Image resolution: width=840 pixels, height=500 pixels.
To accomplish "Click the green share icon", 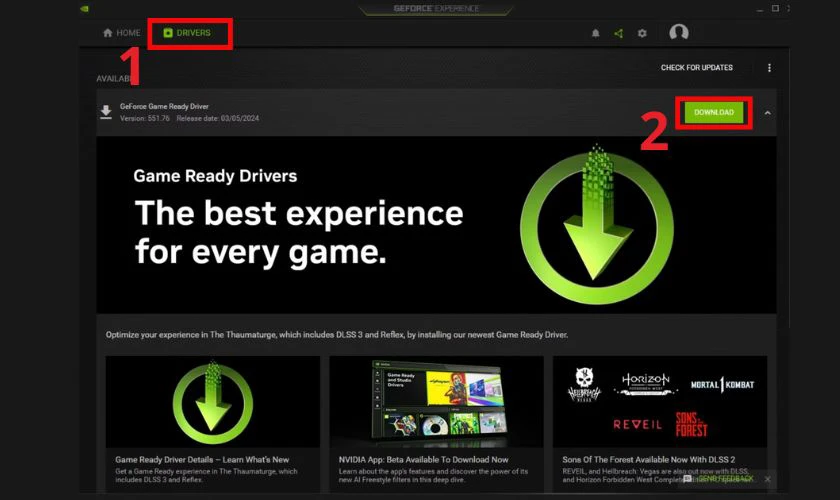I will [x=619, y=33].
